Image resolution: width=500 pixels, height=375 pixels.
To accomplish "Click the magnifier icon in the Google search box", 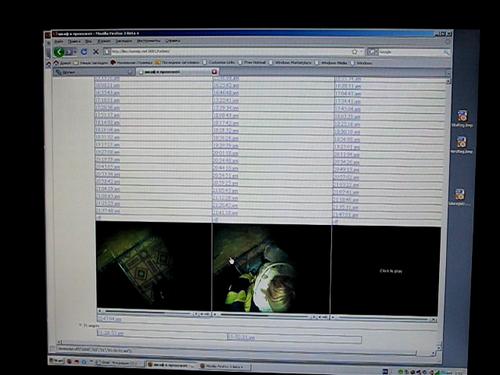I will 446,52.
